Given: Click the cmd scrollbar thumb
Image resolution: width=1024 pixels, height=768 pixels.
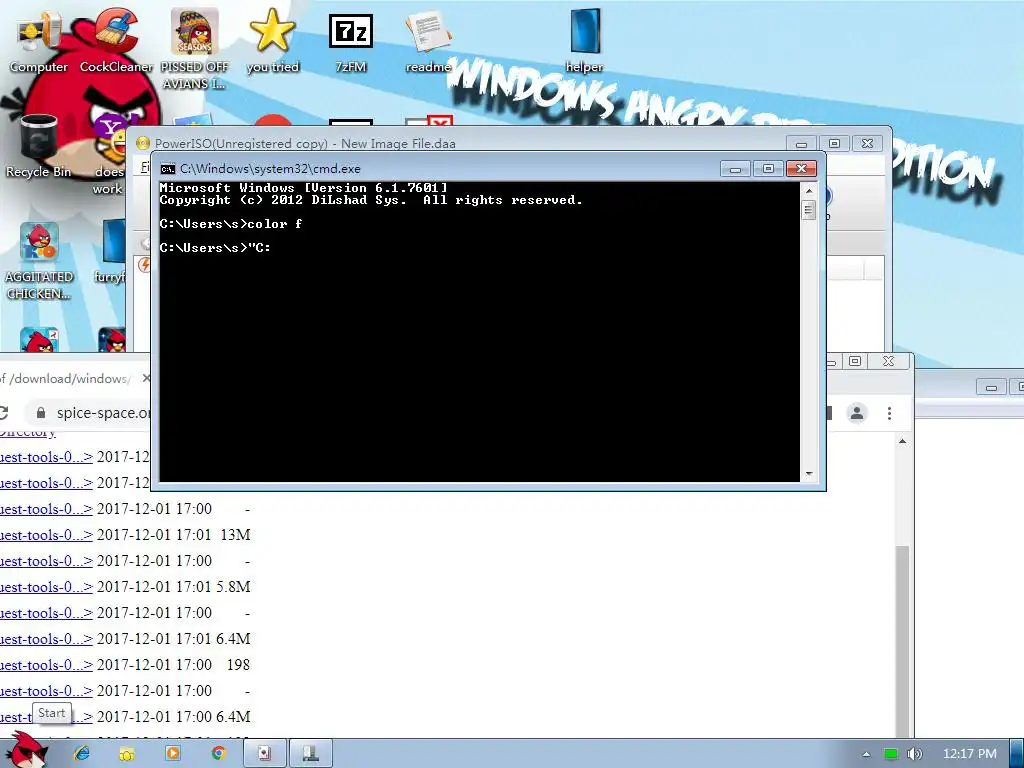Looking at the screenshot, I should tap(808, 210).
